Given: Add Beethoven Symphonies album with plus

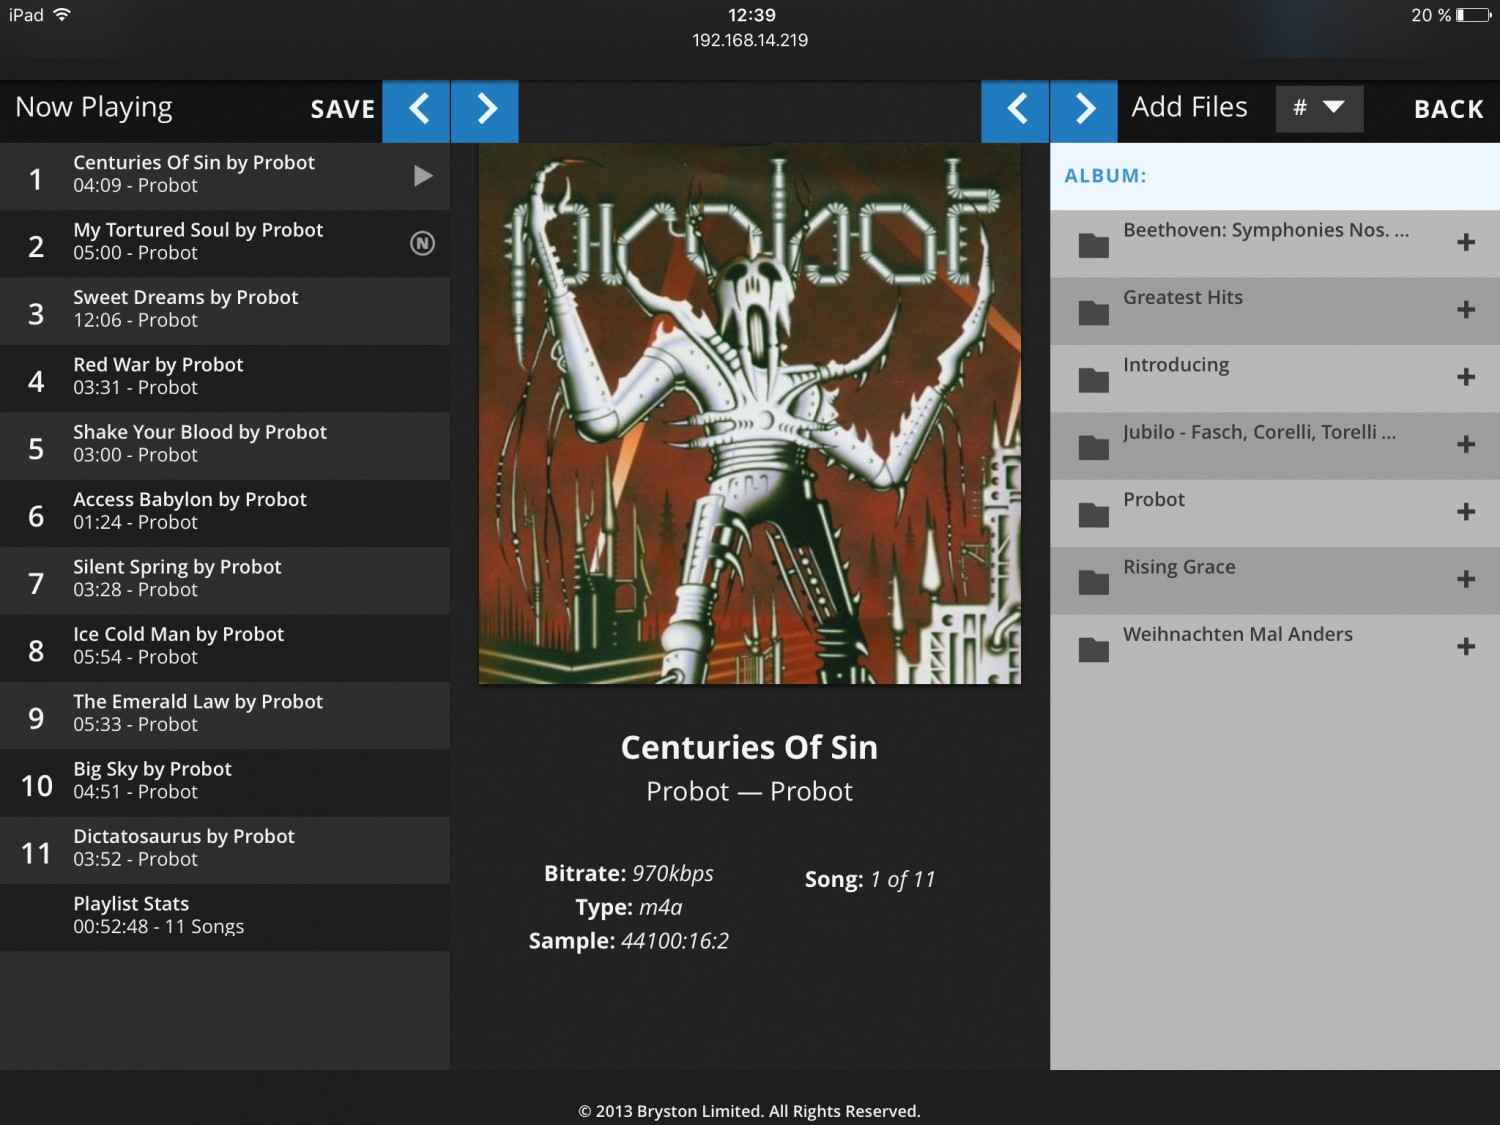Looking at the screenshot, I should (1466, 242).
